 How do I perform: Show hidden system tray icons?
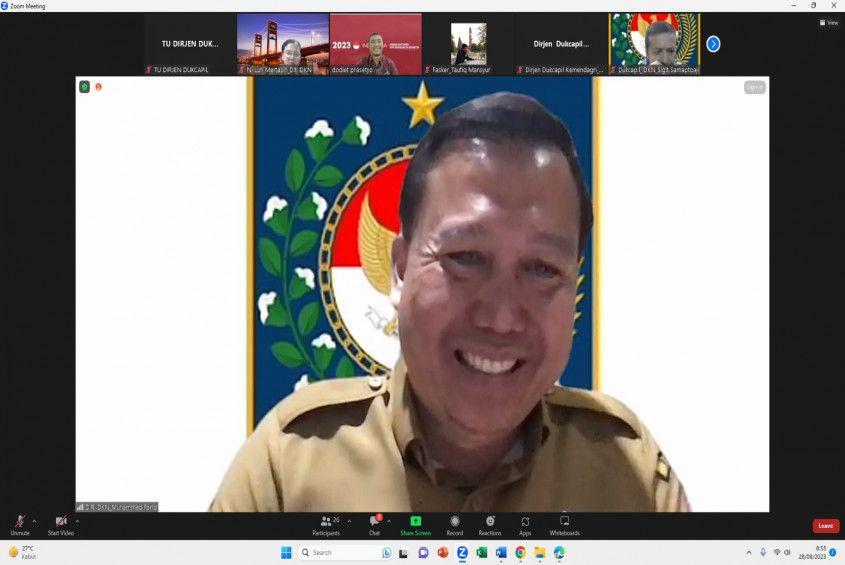pos(749,553)
